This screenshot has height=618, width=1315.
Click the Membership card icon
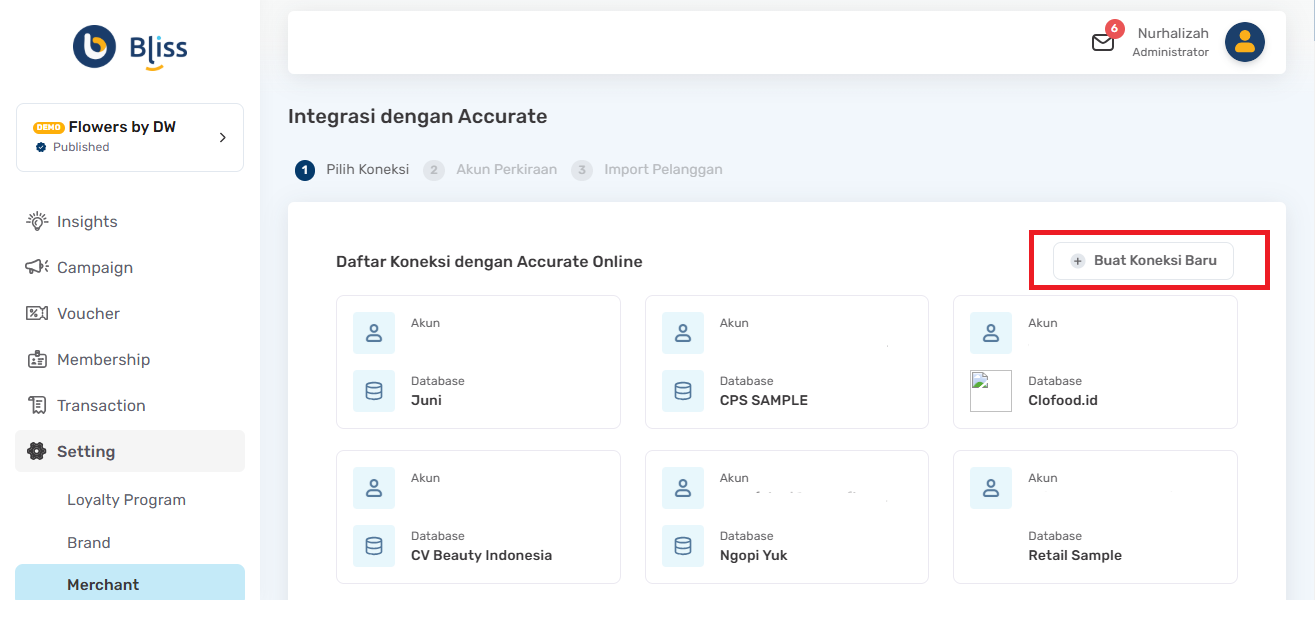coord(37,359)
